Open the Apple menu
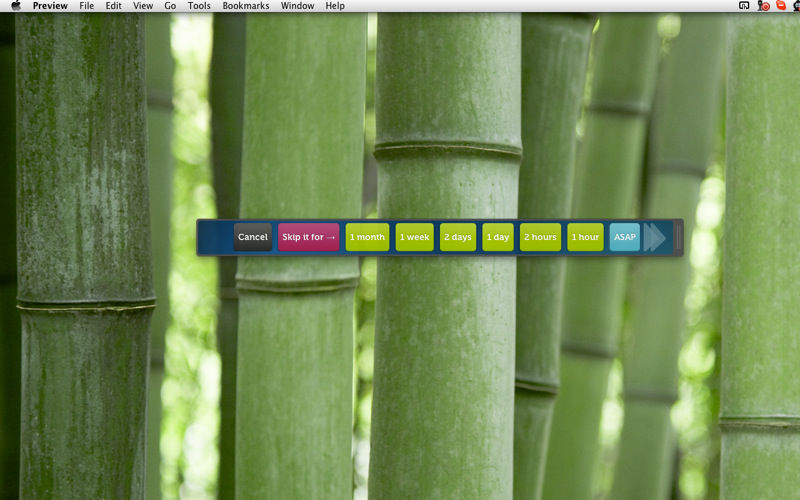Viewport: 800px width, 500px height. (16, 6)
